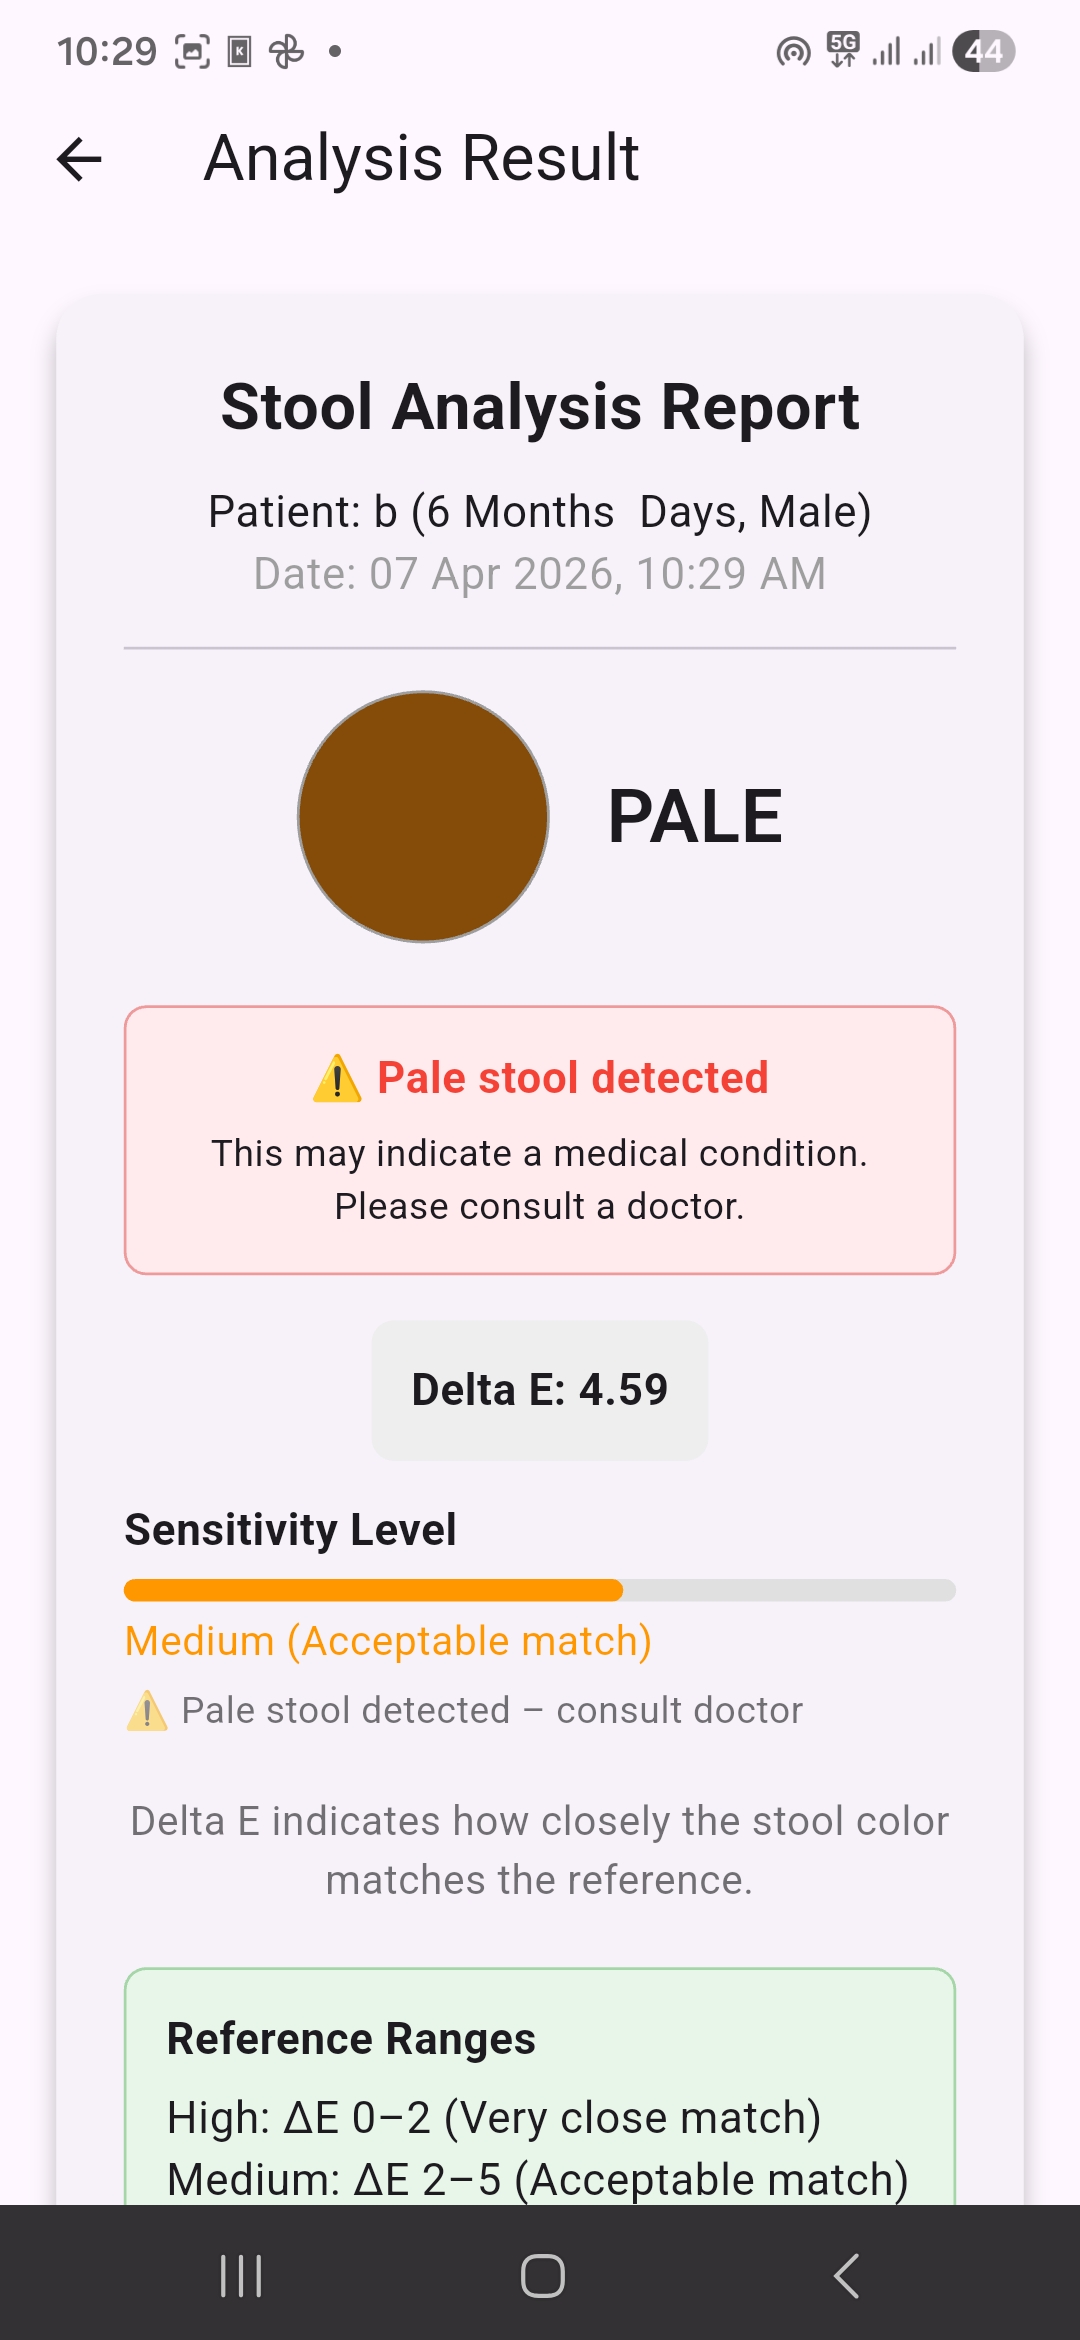This screenshot has width=1080, height=2340.
Task: Tap the patient info line
Action: (540, 512)
